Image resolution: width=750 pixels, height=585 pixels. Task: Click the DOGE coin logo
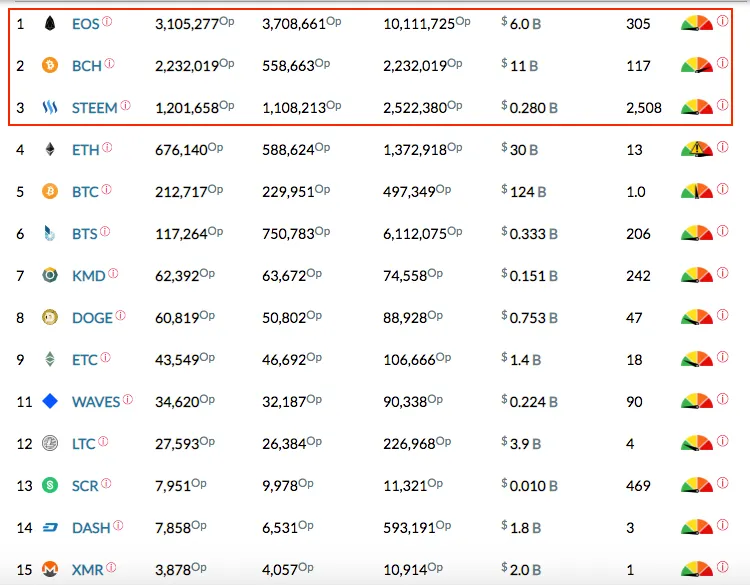point(50,317)
